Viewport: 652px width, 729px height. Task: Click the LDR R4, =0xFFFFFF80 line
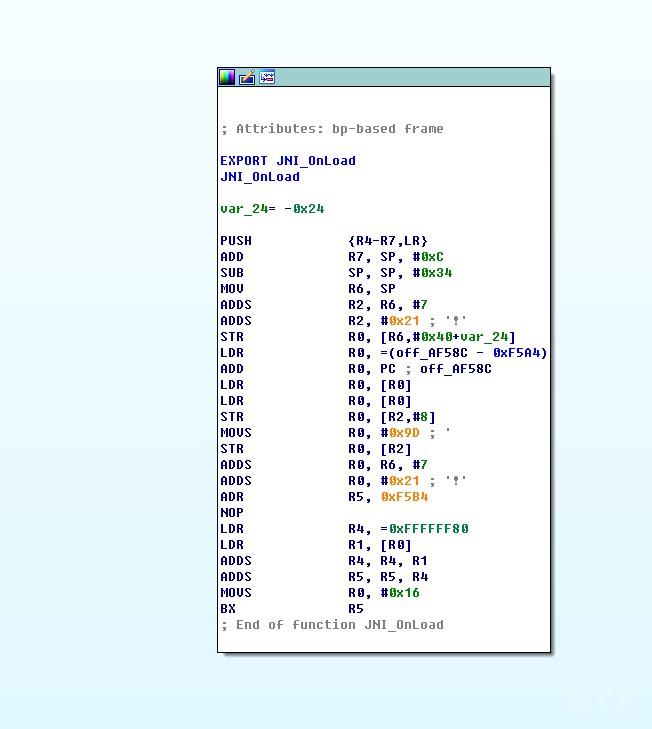point(344,529)
